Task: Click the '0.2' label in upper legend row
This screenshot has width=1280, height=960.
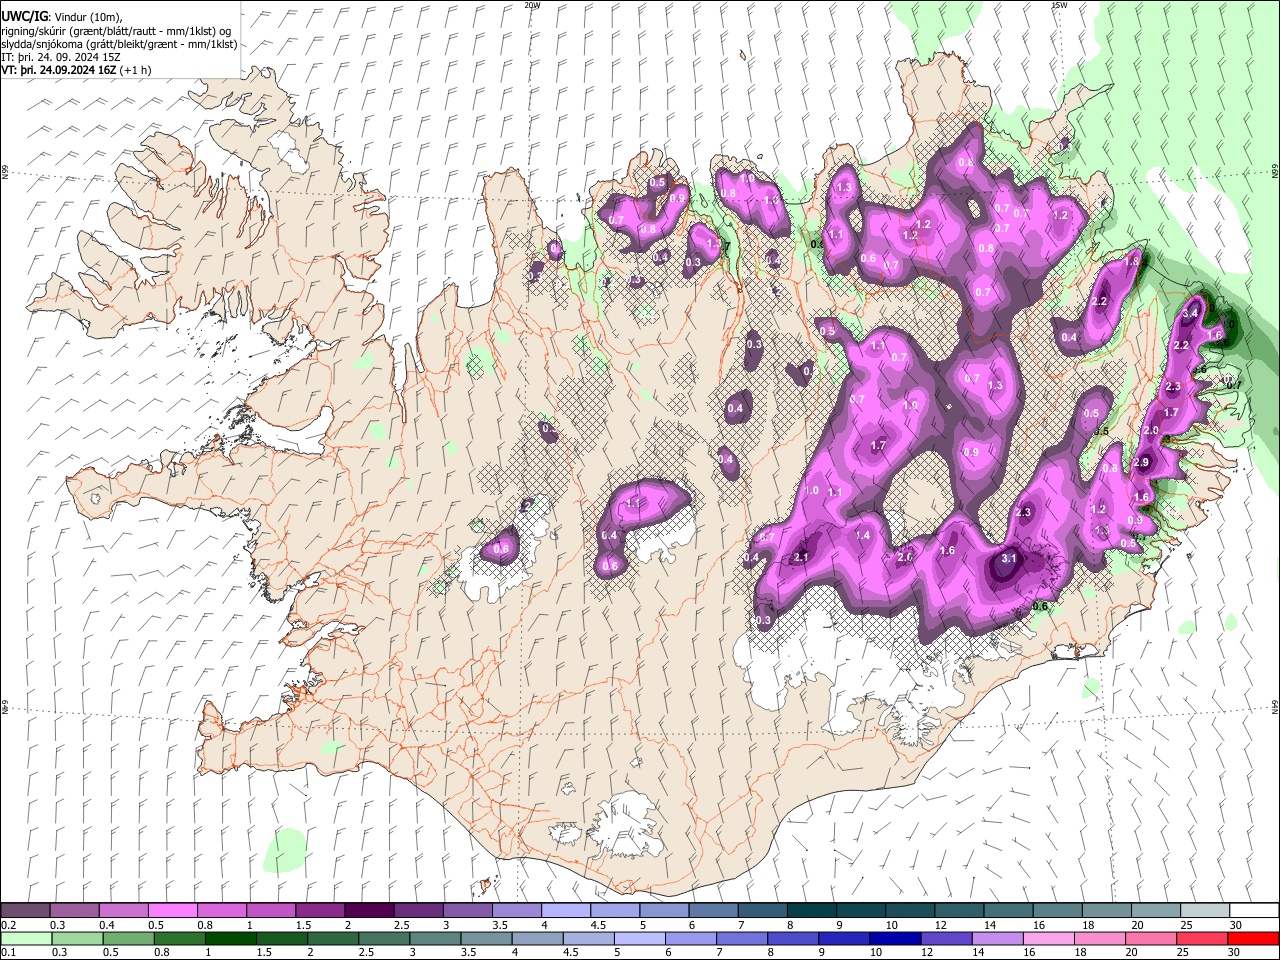Action: tap(8, 925)
